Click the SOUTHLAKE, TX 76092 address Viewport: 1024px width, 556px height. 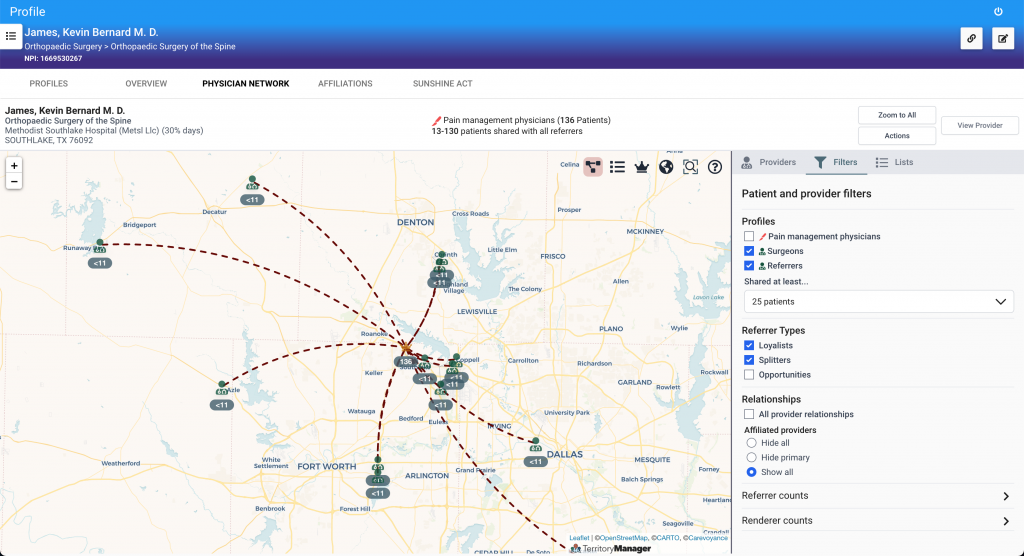(x=48, y=140)
